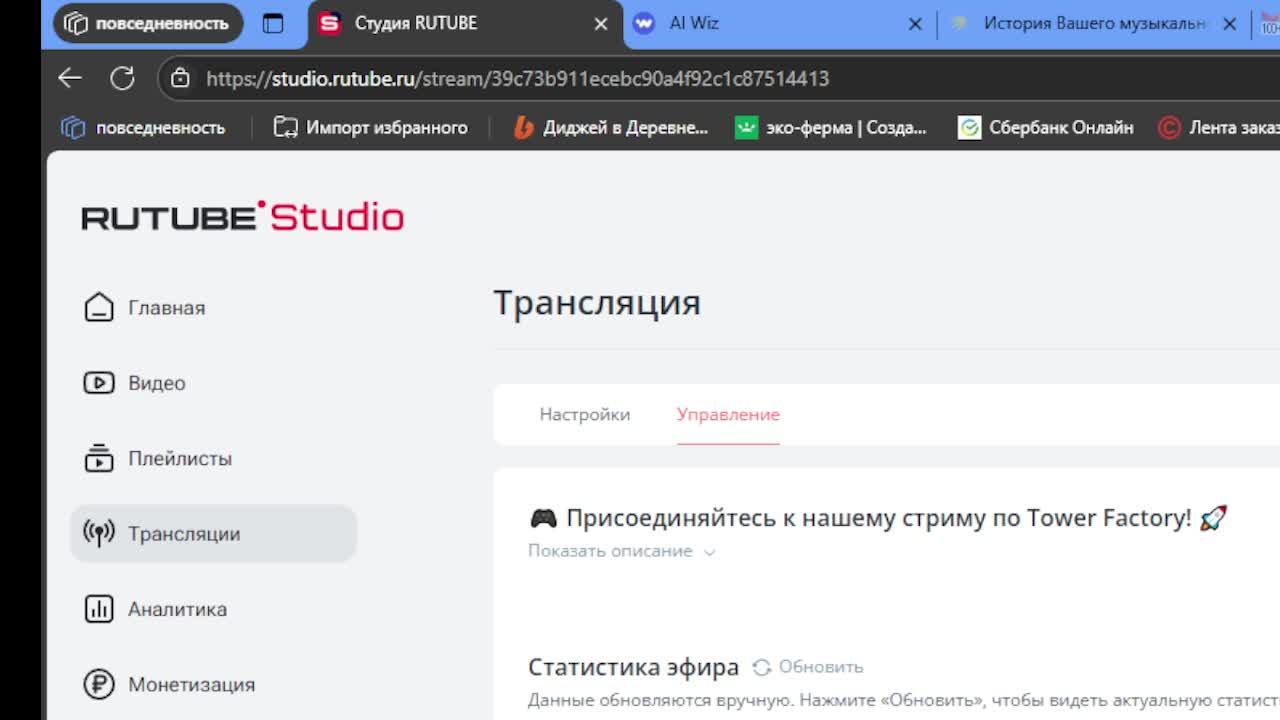Screen dimensions: 1280x720
Task: Click the RUTUBE Studio logo
Action: [x=243, y=216]
